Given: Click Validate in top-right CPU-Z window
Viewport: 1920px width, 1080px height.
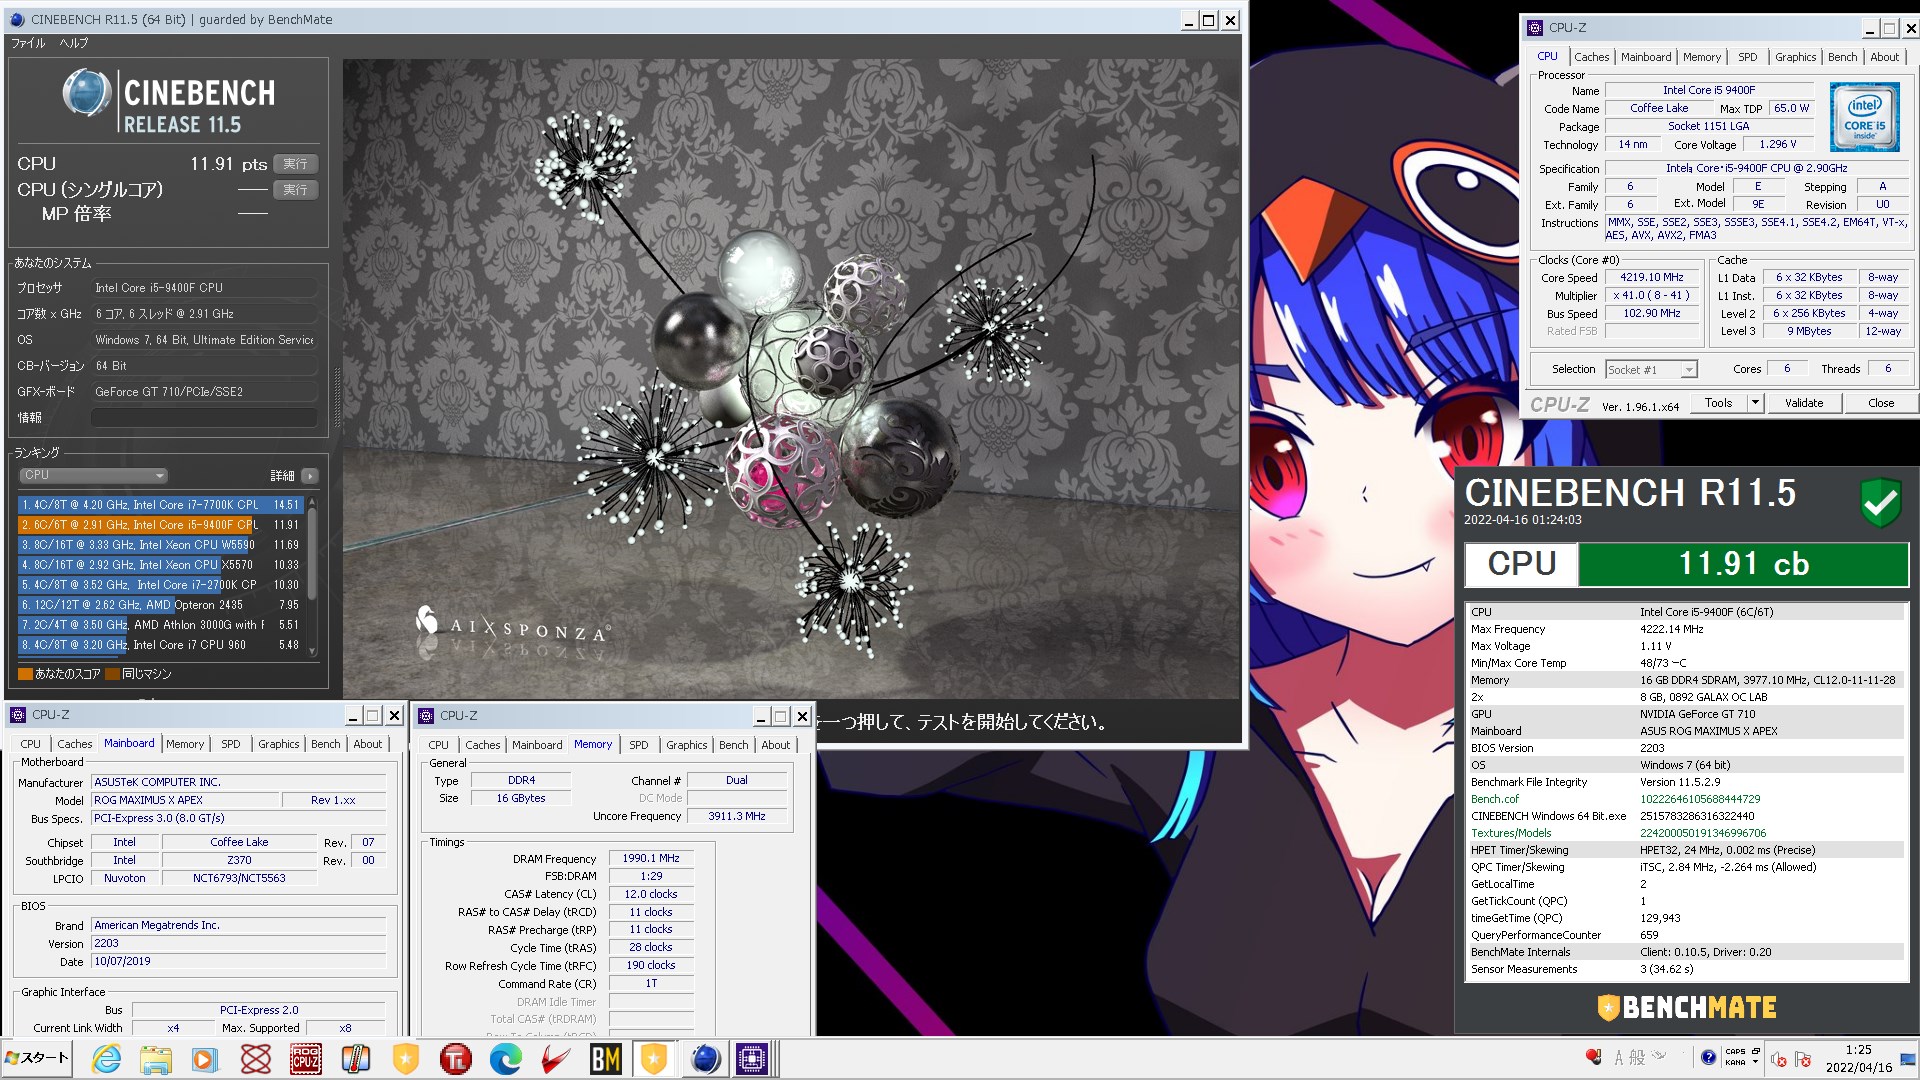Looking at the screenshot, I should [x=1804, y=403].
